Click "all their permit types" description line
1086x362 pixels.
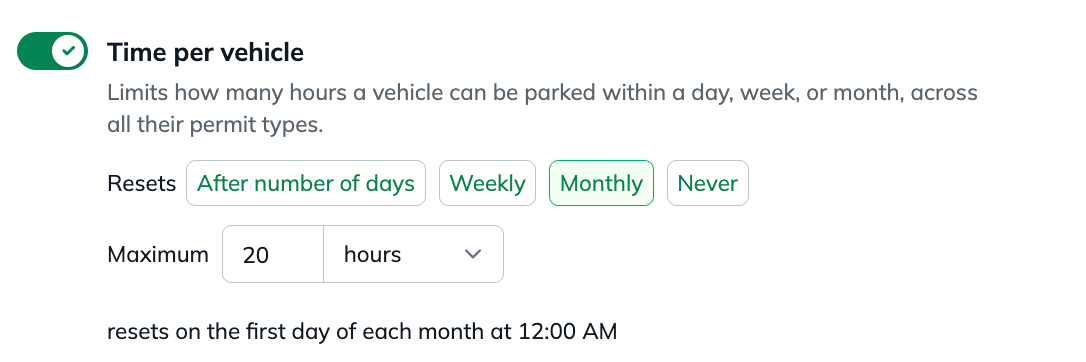point(215,127)
